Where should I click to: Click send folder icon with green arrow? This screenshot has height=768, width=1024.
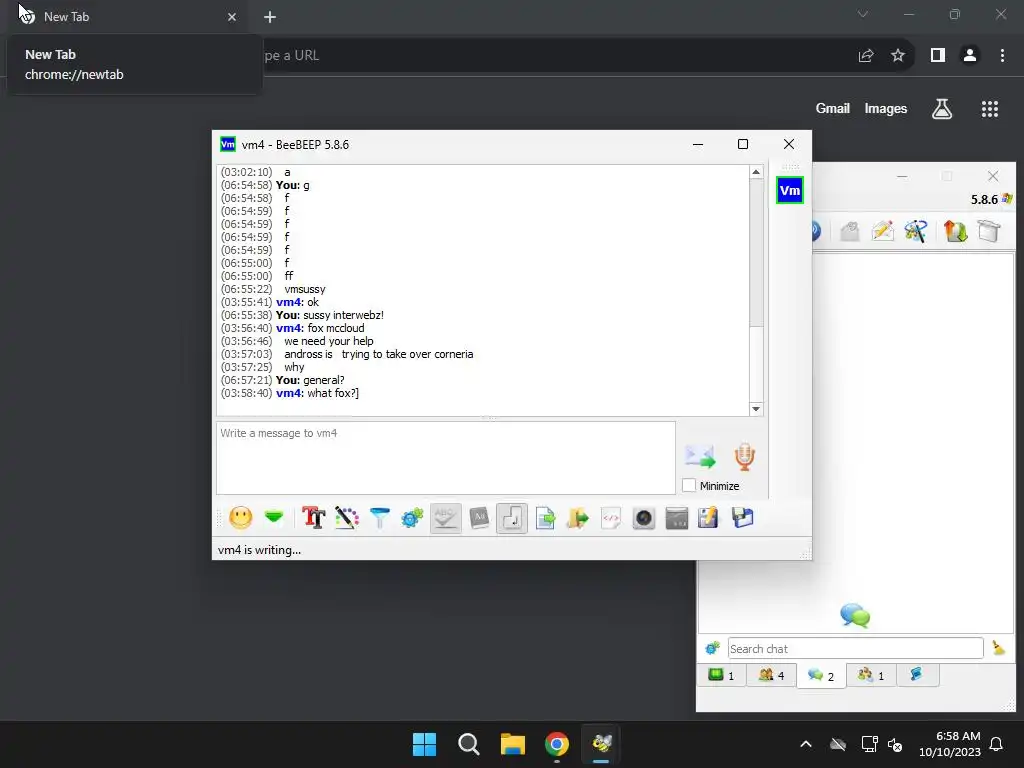pos(577,518)
